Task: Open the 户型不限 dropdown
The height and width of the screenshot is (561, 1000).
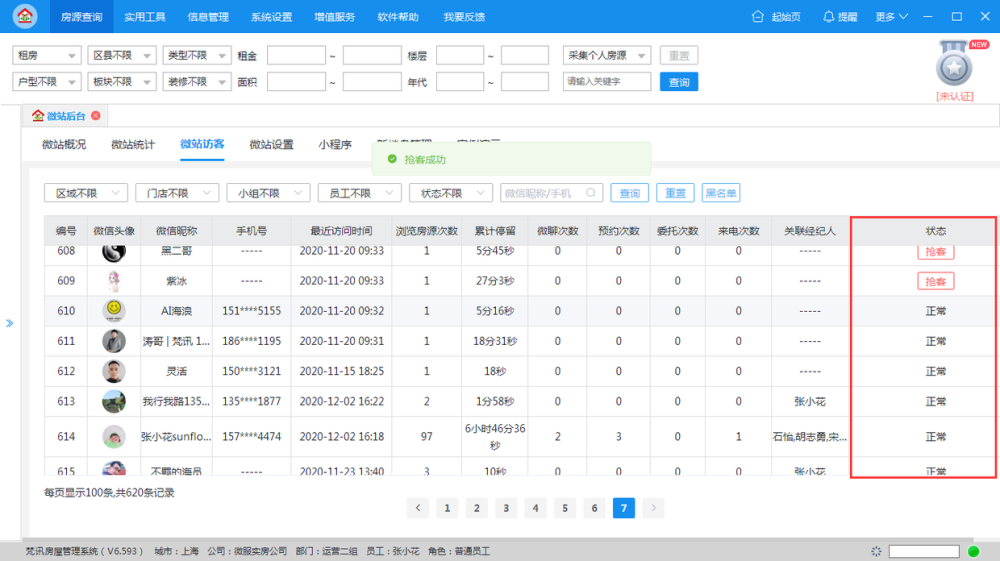Action: (47, 82)
